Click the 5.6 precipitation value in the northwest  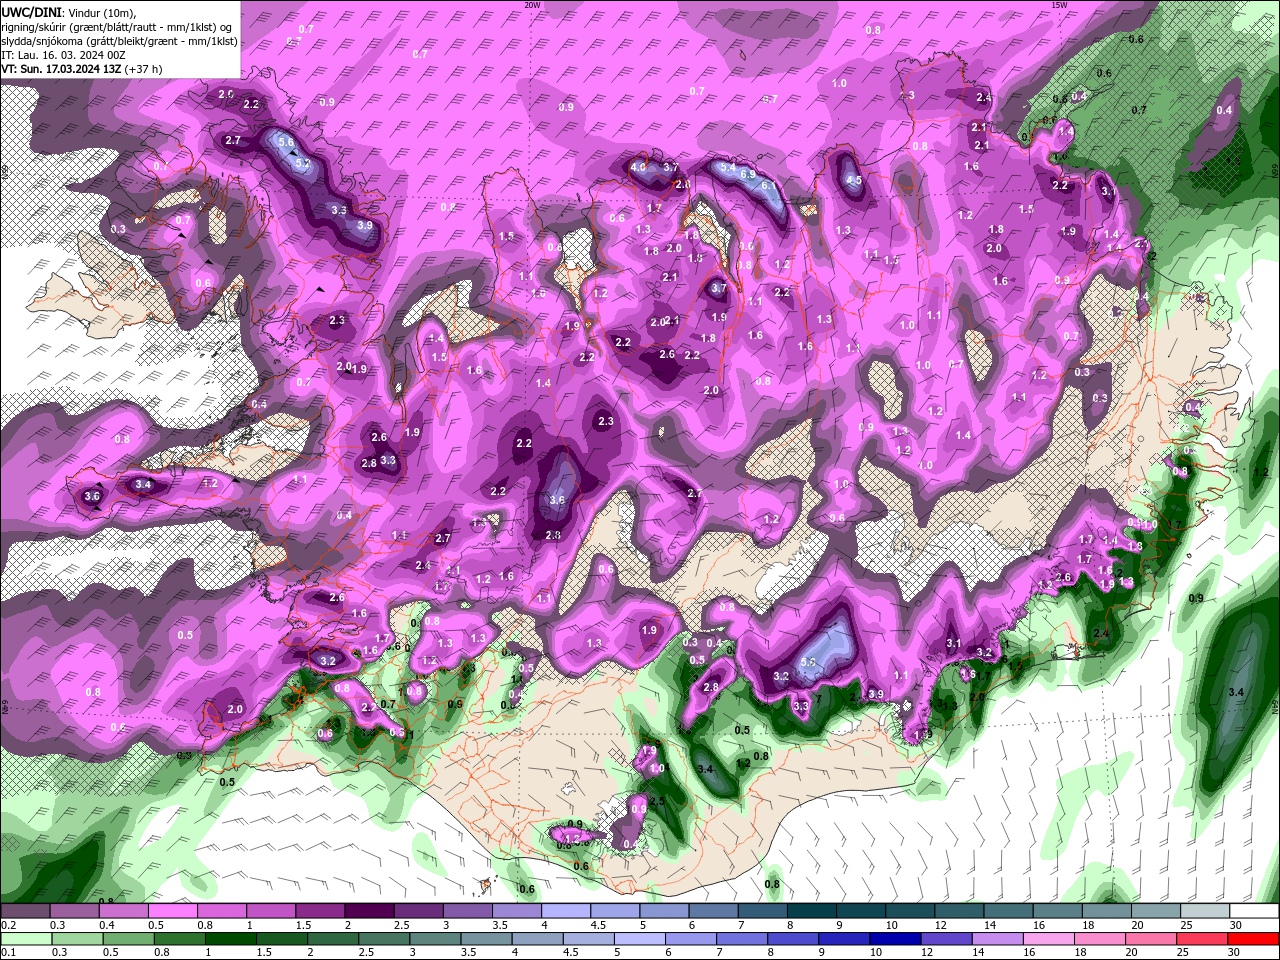286,143
